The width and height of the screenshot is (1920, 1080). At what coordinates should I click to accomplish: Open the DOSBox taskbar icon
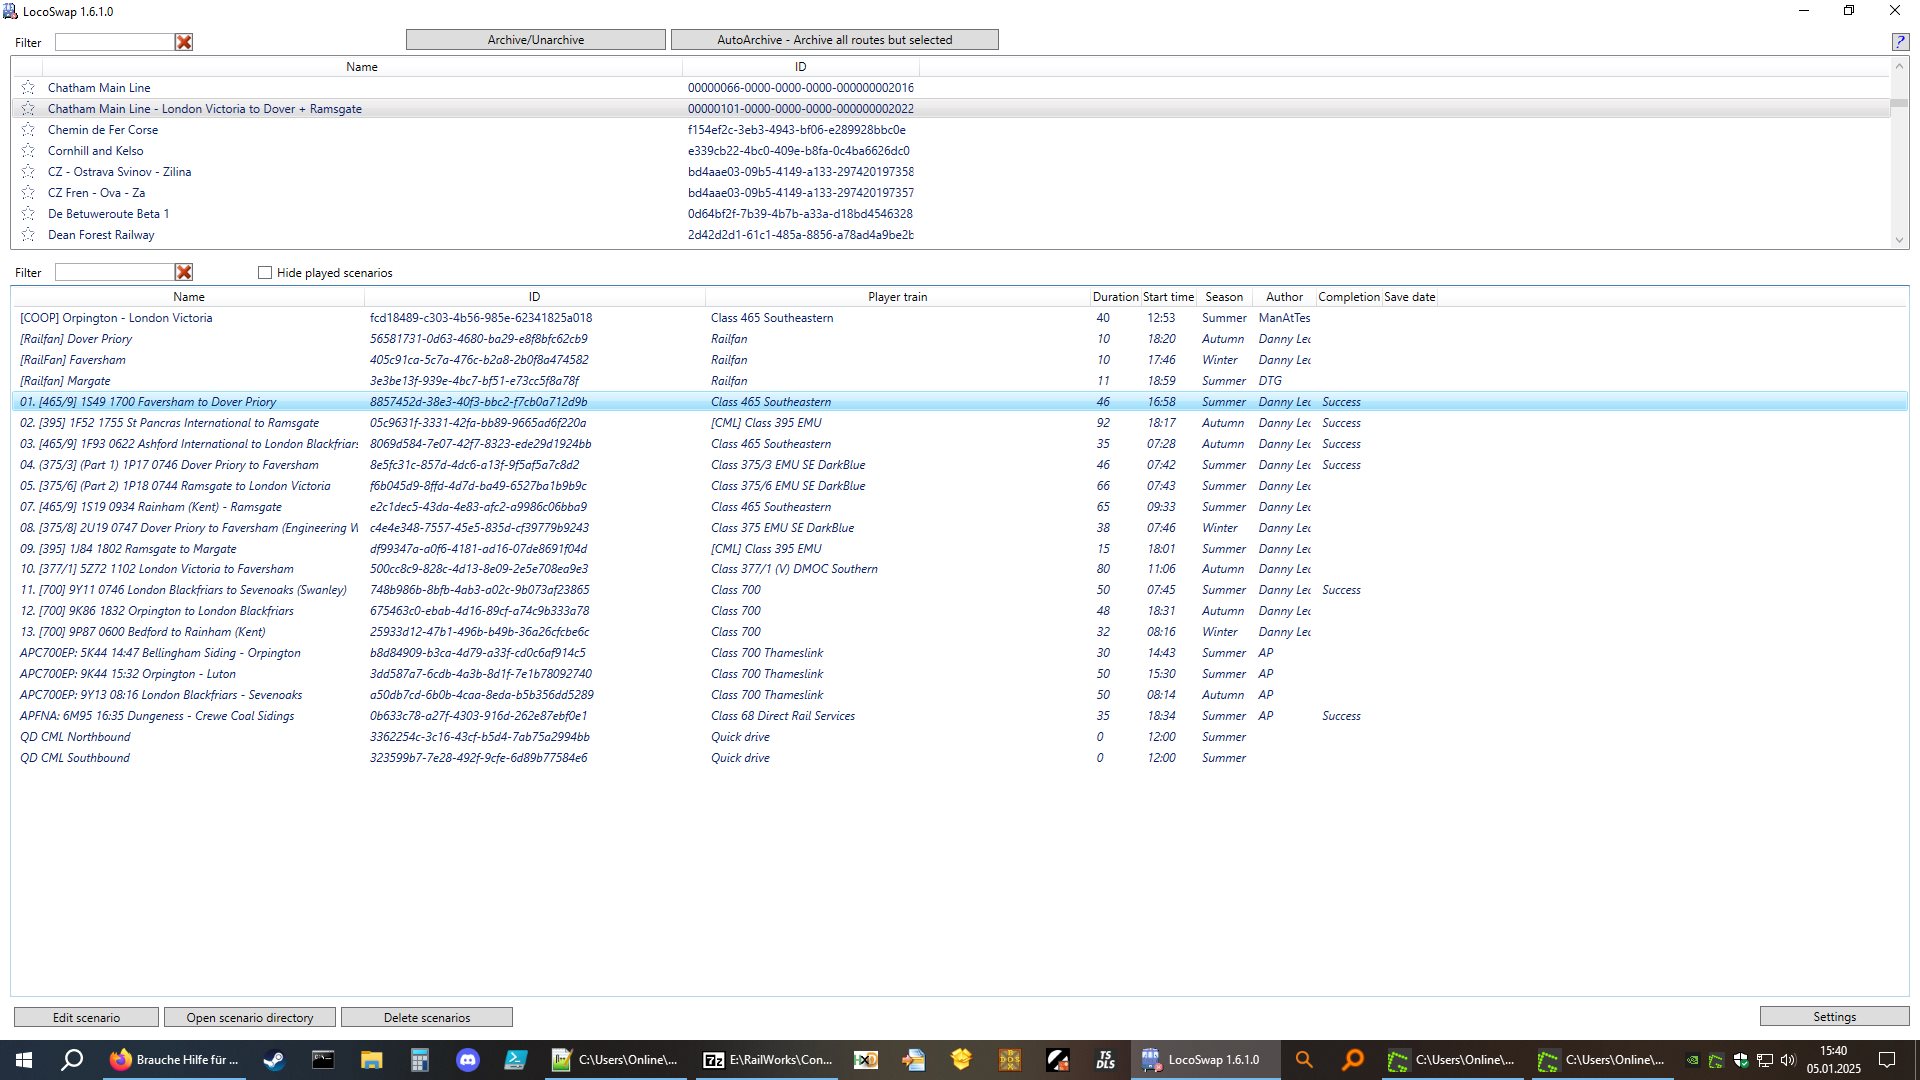pos(1009,1060)
